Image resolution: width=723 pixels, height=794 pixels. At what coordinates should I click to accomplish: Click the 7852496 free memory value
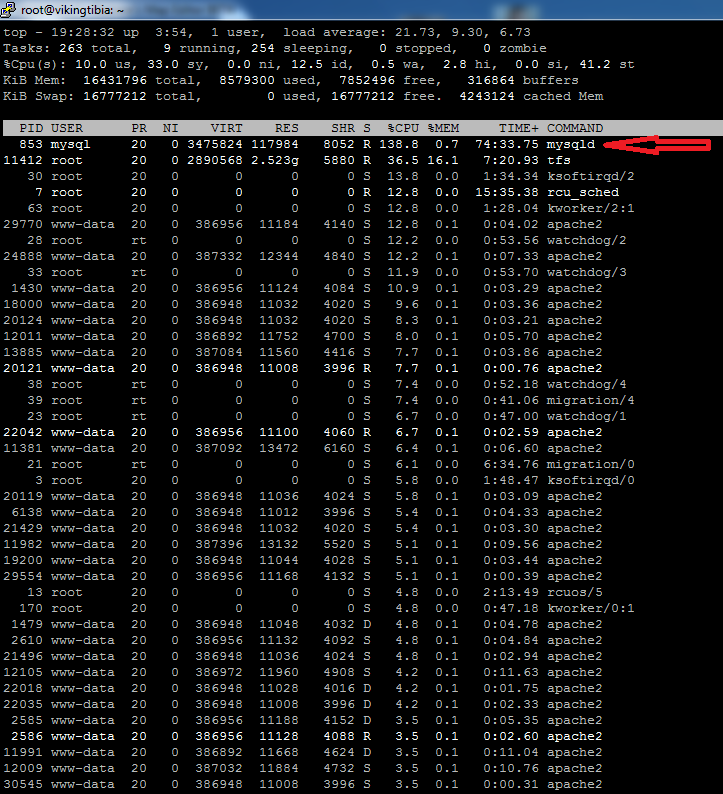coord(367,81)
